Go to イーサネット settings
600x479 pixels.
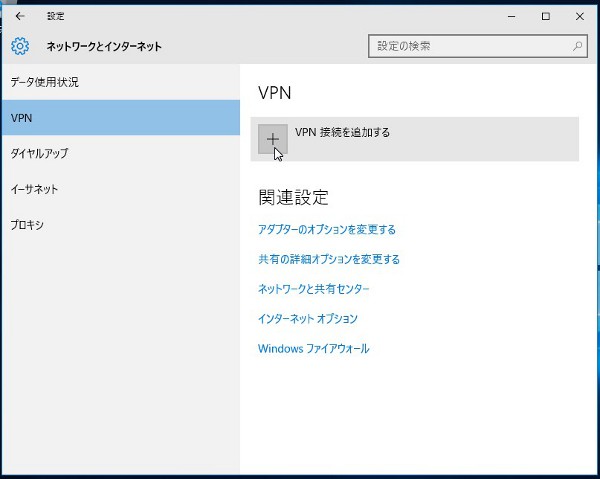pyautogui.click(x=34, y=189)
